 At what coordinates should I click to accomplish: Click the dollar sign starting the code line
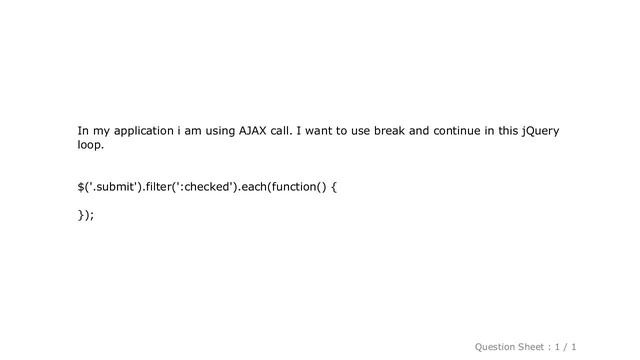coord(80,187)
